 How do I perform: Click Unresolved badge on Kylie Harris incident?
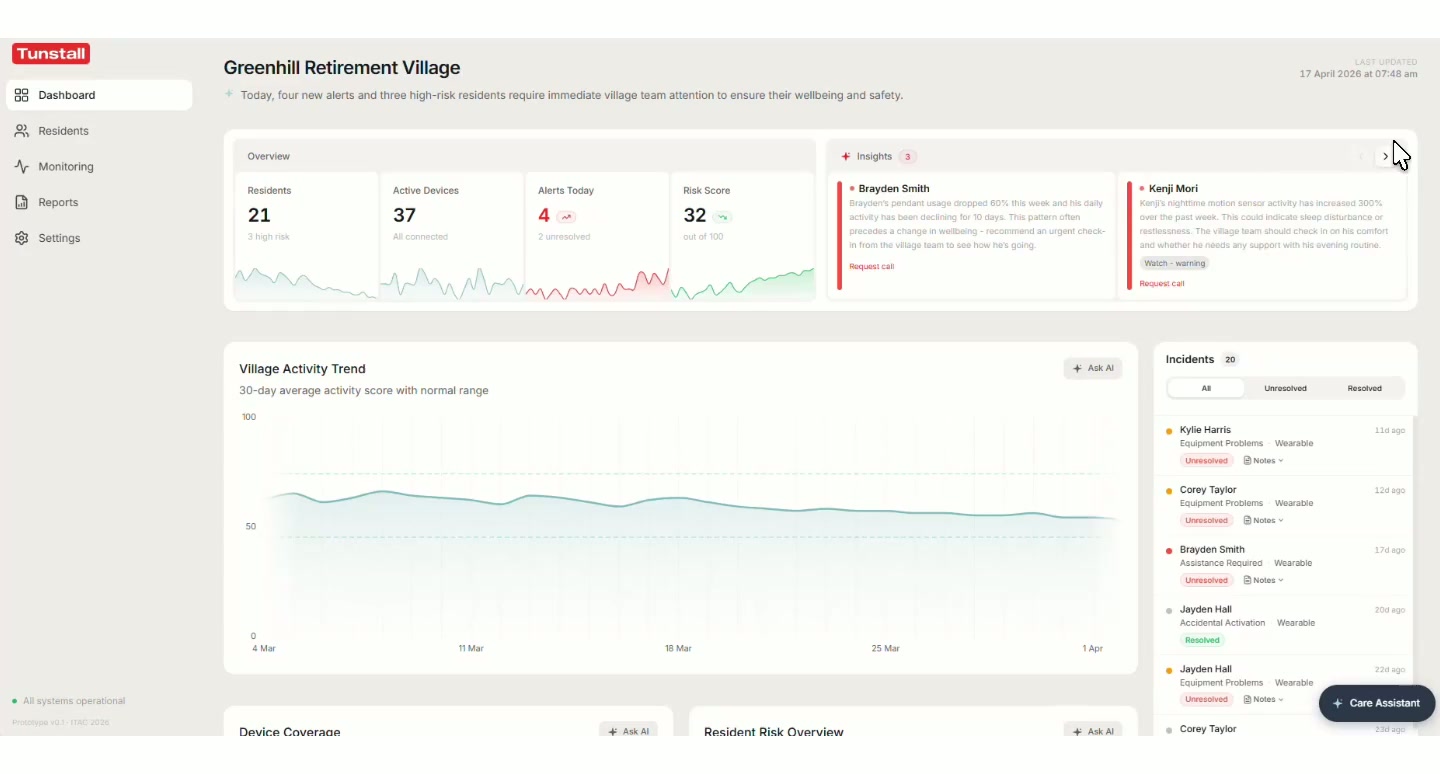[x=1206, y=461]
